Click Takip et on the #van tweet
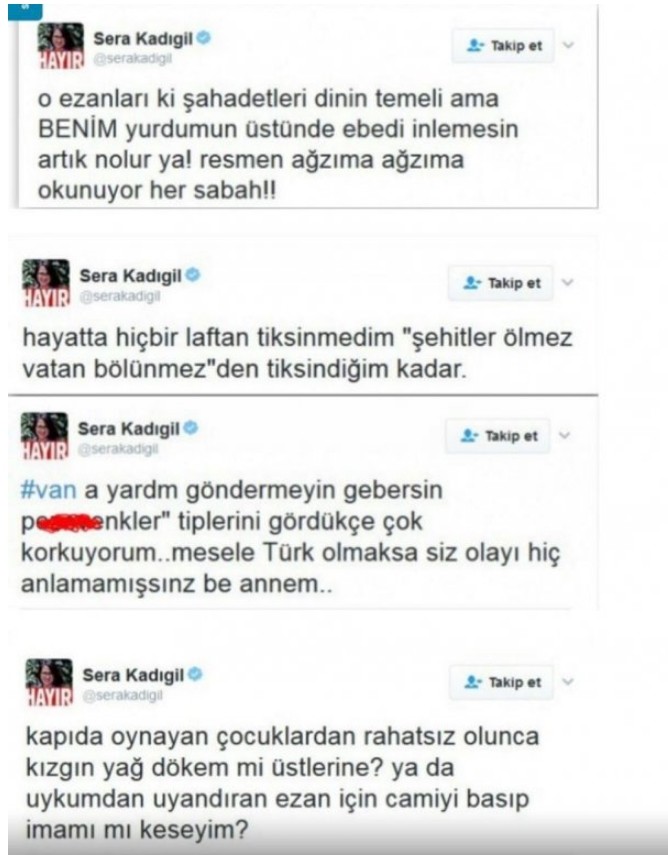668x855 pixels. [x=498, y=436]
